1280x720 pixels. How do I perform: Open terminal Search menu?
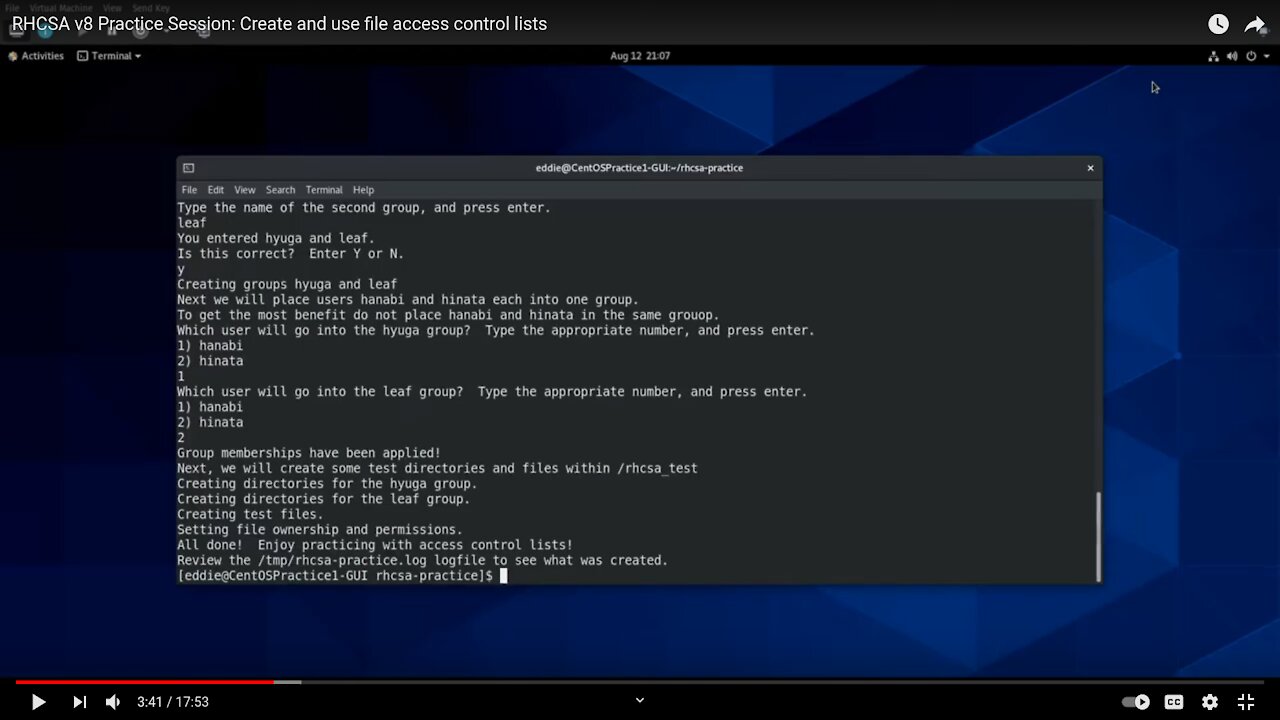[x=280, y=190]
